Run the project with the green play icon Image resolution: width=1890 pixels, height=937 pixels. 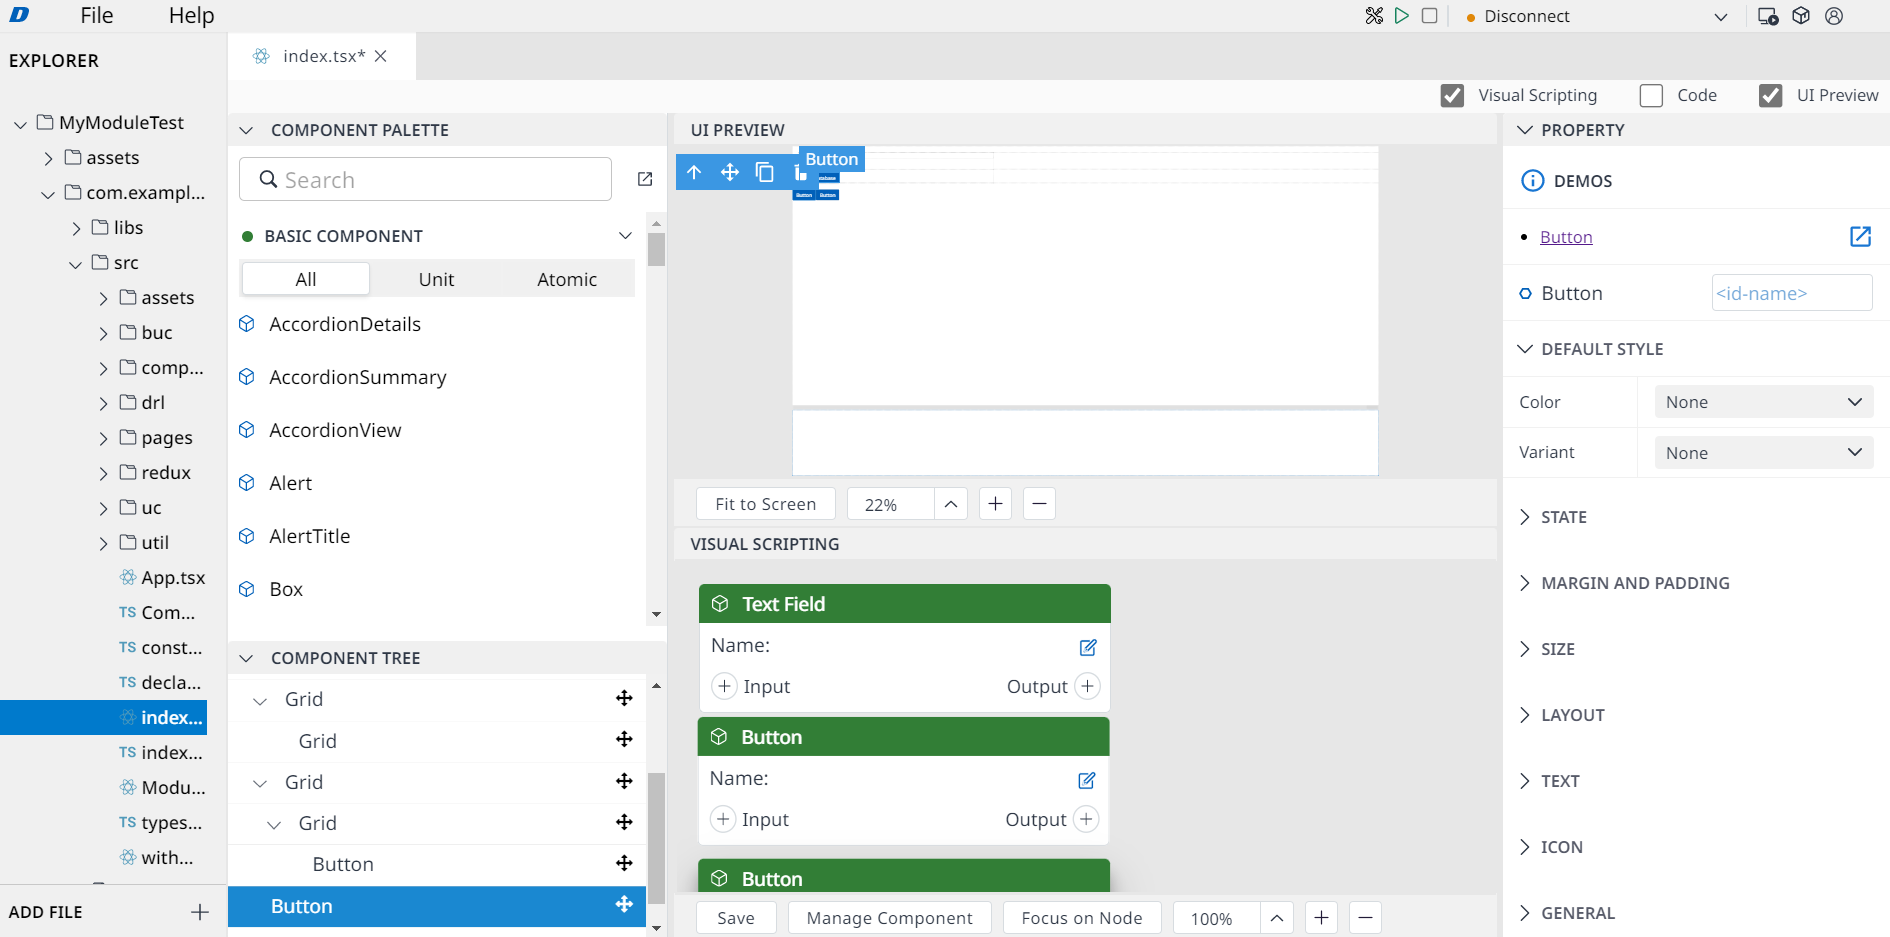click(x=1402, y=16)
